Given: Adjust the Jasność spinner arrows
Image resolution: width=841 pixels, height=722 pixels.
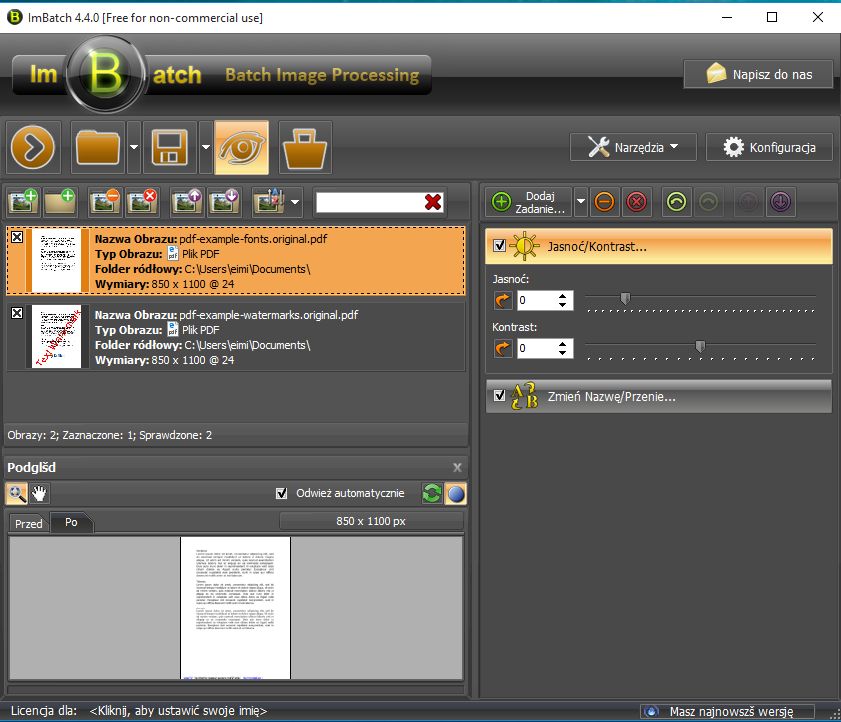Looking at the screenshot, I should click(562, 300).
